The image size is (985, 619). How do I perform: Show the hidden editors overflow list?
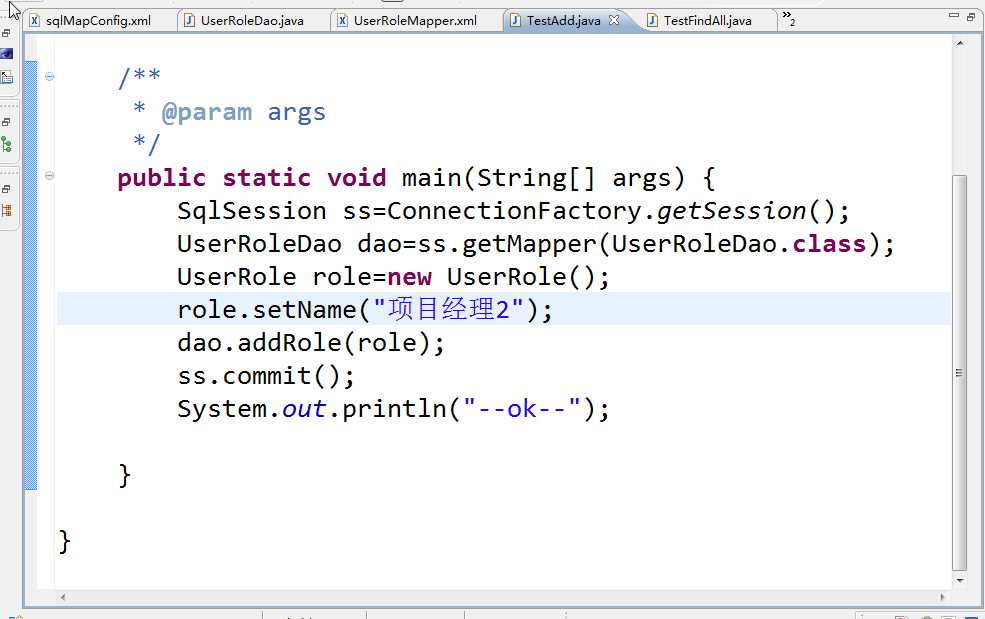[788, 19]
